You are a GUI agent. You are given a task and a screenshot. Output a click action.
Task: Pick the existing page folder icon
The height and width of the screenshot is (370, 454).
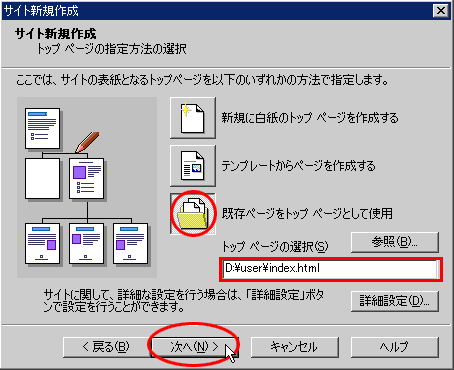(x=193, y=213)
